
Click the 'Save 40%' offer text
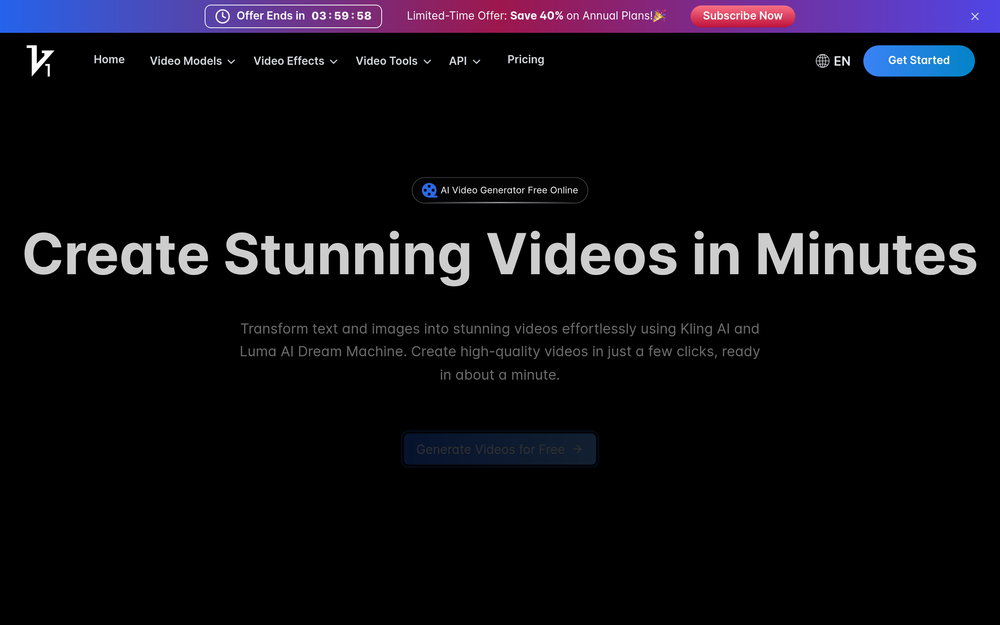coord(536,16)
